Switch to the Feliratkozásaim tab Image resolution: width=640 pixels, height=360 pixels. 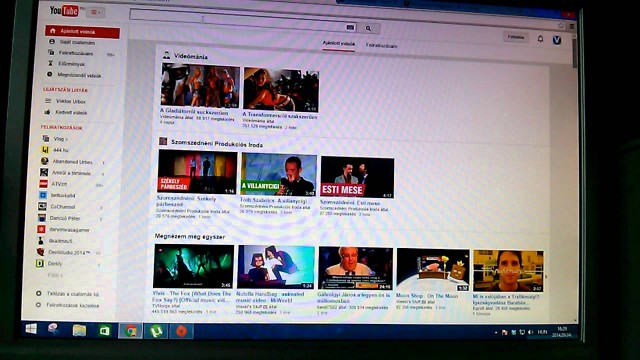tap(381, 46)
